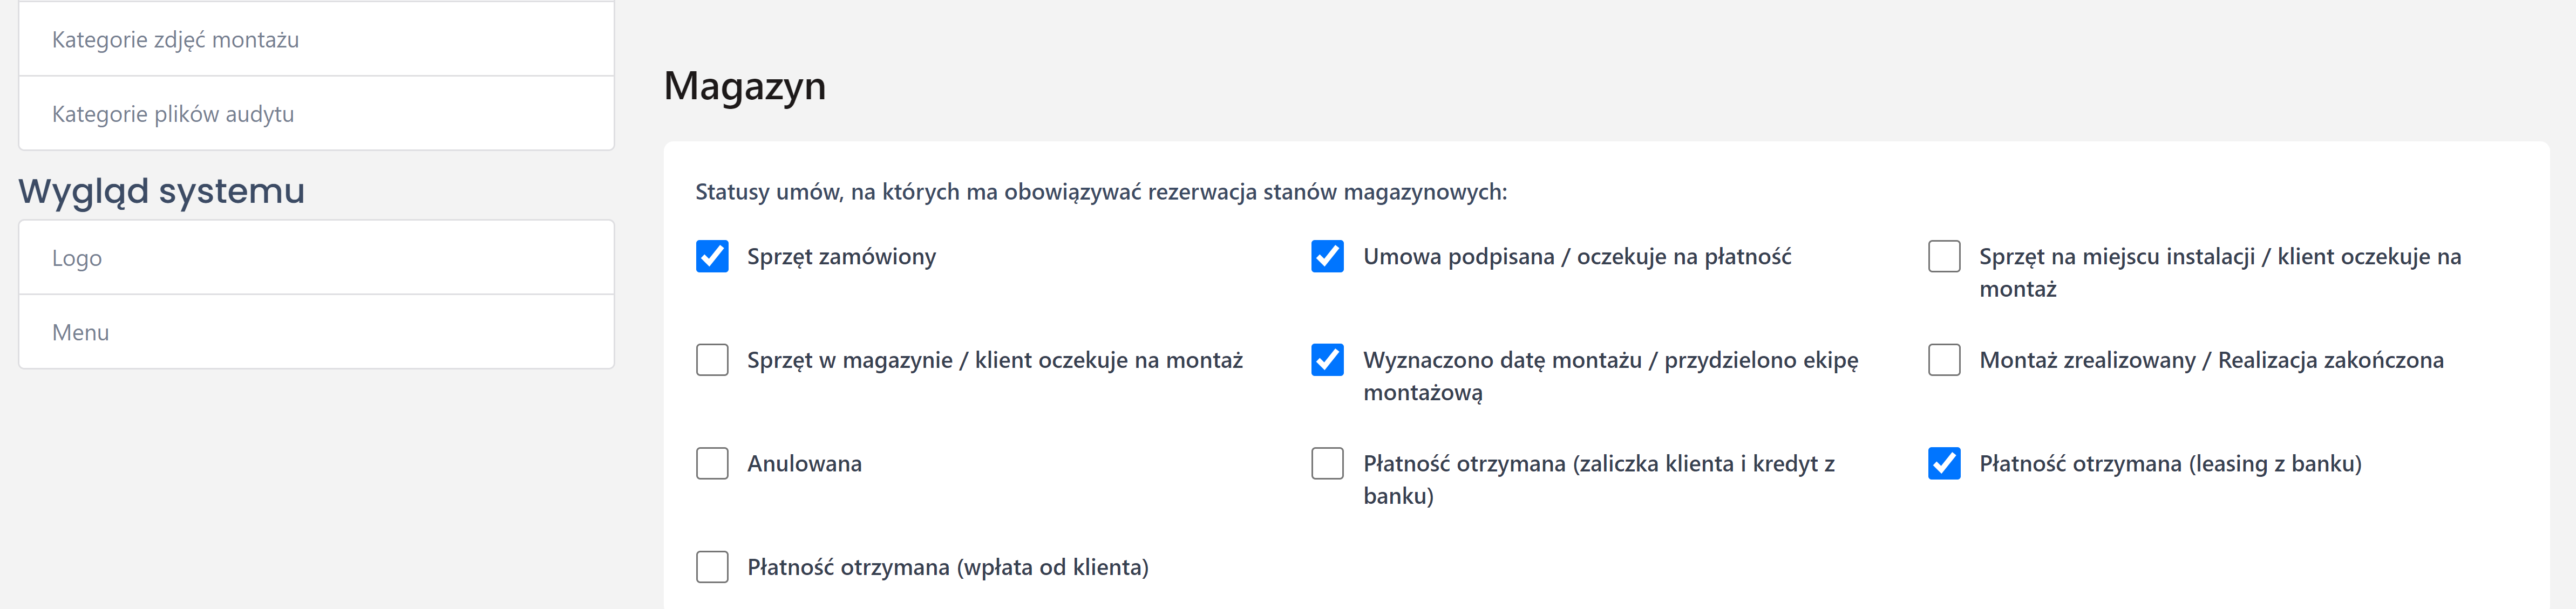
Task: Click 'Umowa podpisana / oczekuje na płatność' label
Action: click(1576, 257)
